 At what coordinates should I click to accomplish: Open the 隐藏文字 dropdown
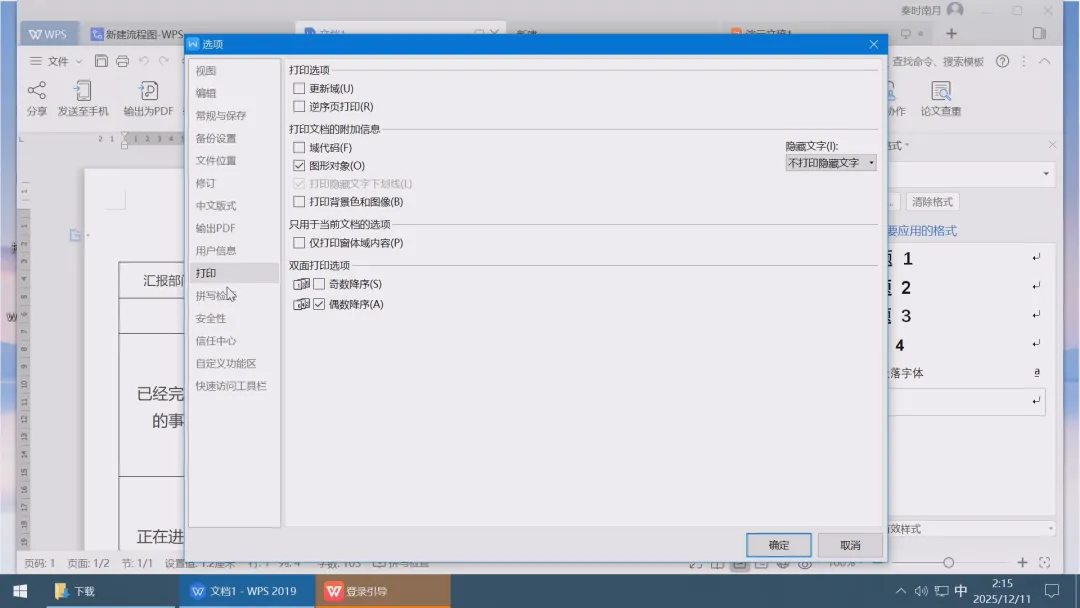coord(831,163)
